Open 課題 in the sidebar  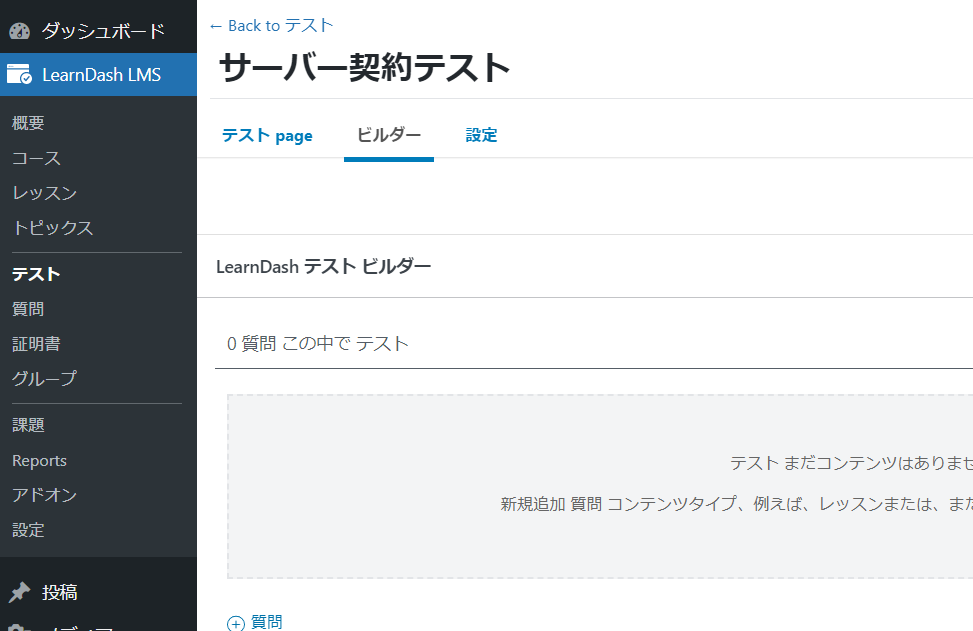(x=28, y=425)
